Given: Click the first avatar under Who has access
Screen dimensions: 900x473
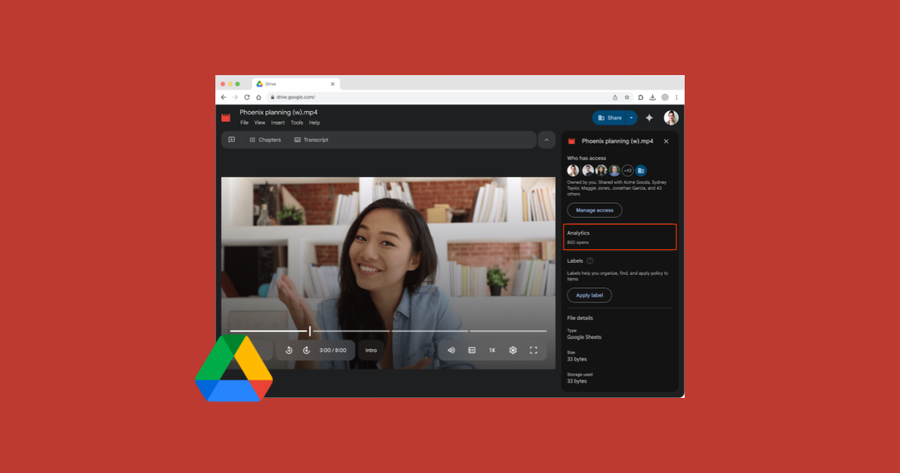Looking at the screenshot, I should (x=573, y=170).
